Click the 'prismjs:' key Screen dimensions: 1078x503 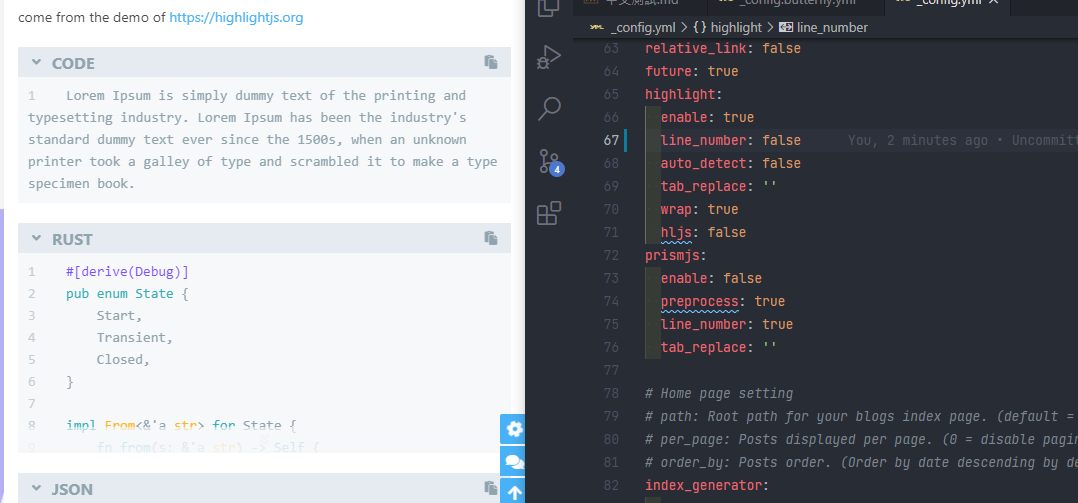[676, 256]
